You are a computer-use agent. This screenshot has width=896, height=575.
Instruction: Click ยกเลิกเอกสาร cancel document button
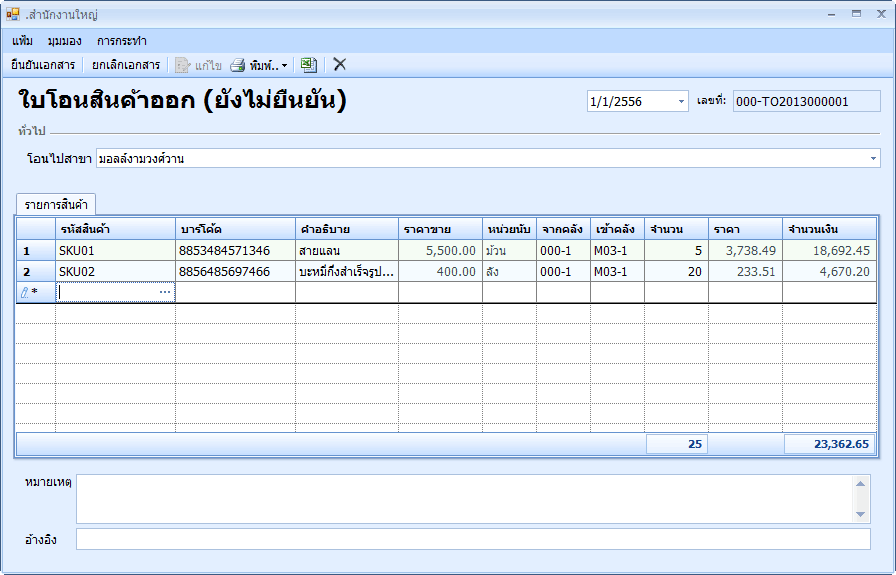point(126,65)
